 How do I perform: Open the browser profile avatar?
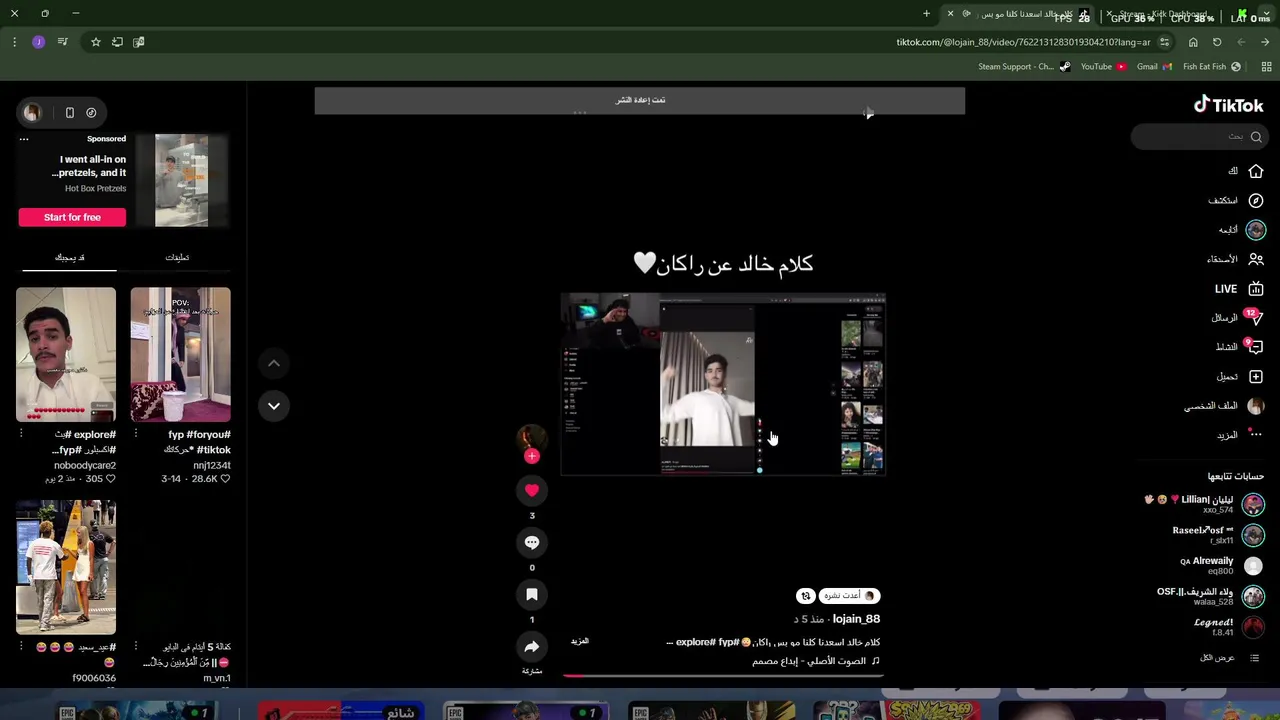click(x=38, y=42)
